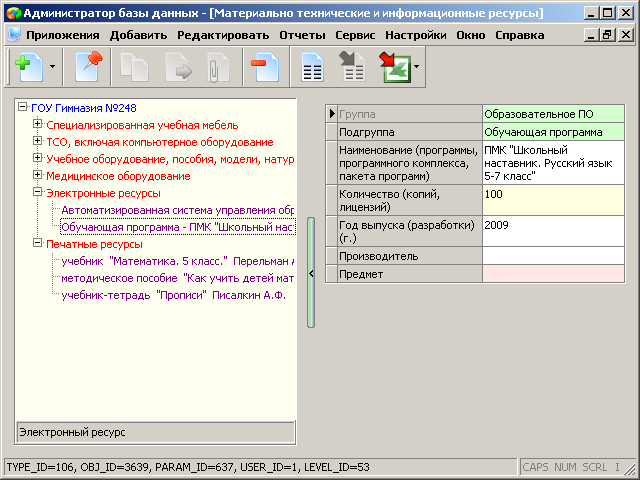Click the green splitter collapse handle
This screenshot has width=640, height=480.
pyautogui.click(x=311, y=273)
